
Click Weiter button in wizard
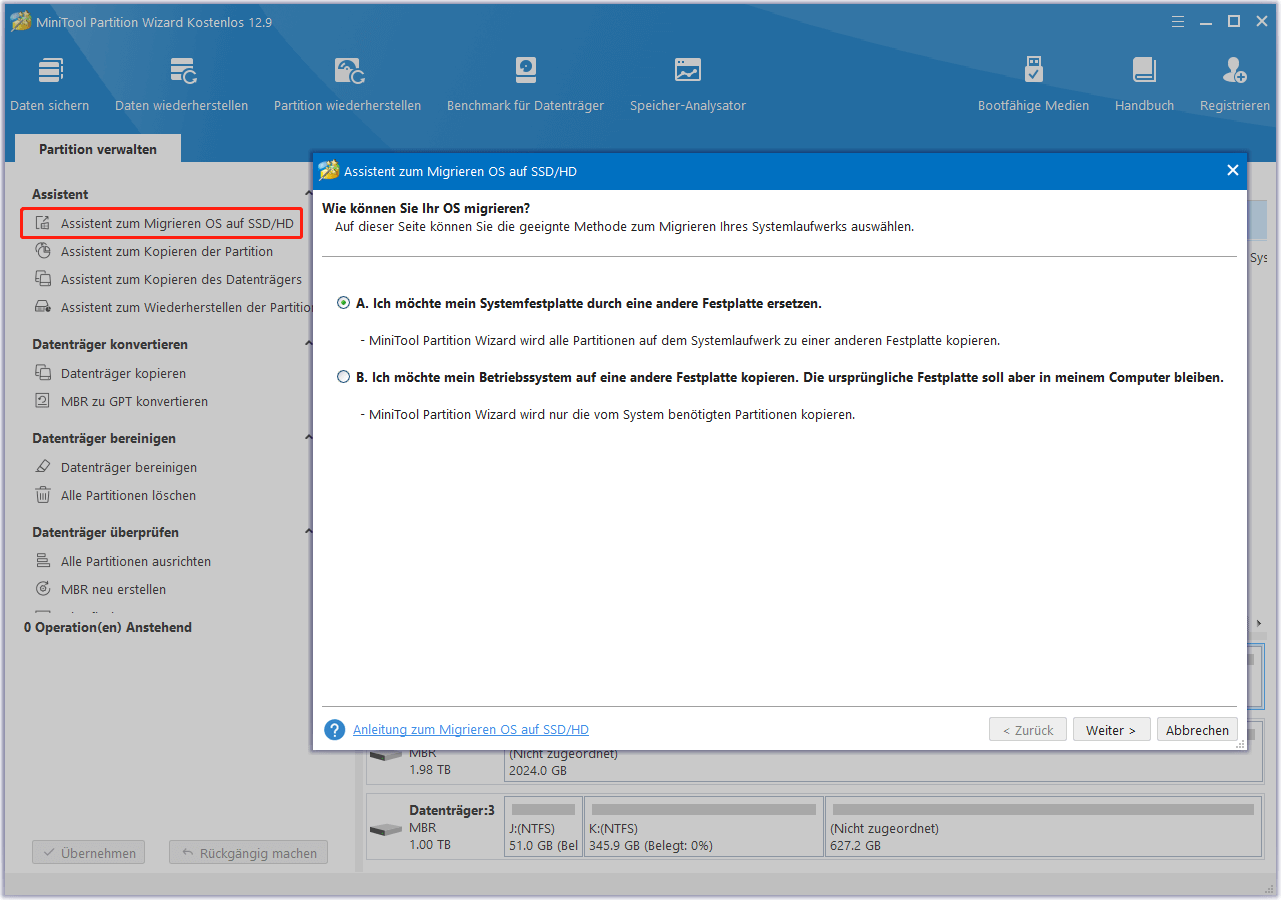(1111, 730)
